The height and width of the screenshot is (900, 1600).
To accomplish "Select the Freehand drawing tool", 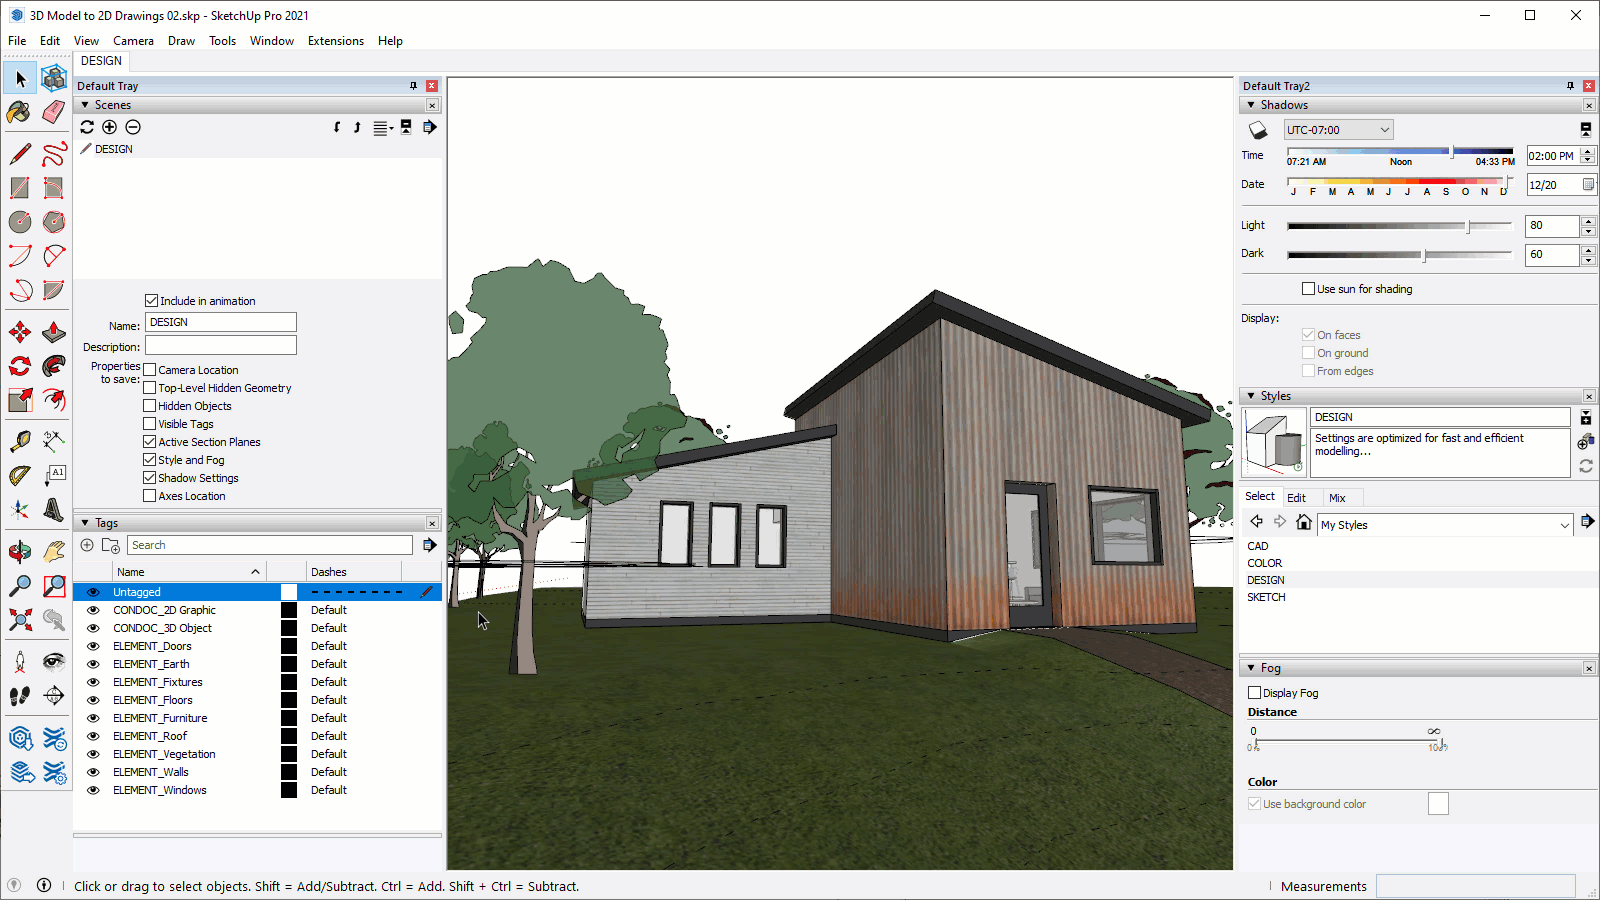I will [x=54, y=154].
